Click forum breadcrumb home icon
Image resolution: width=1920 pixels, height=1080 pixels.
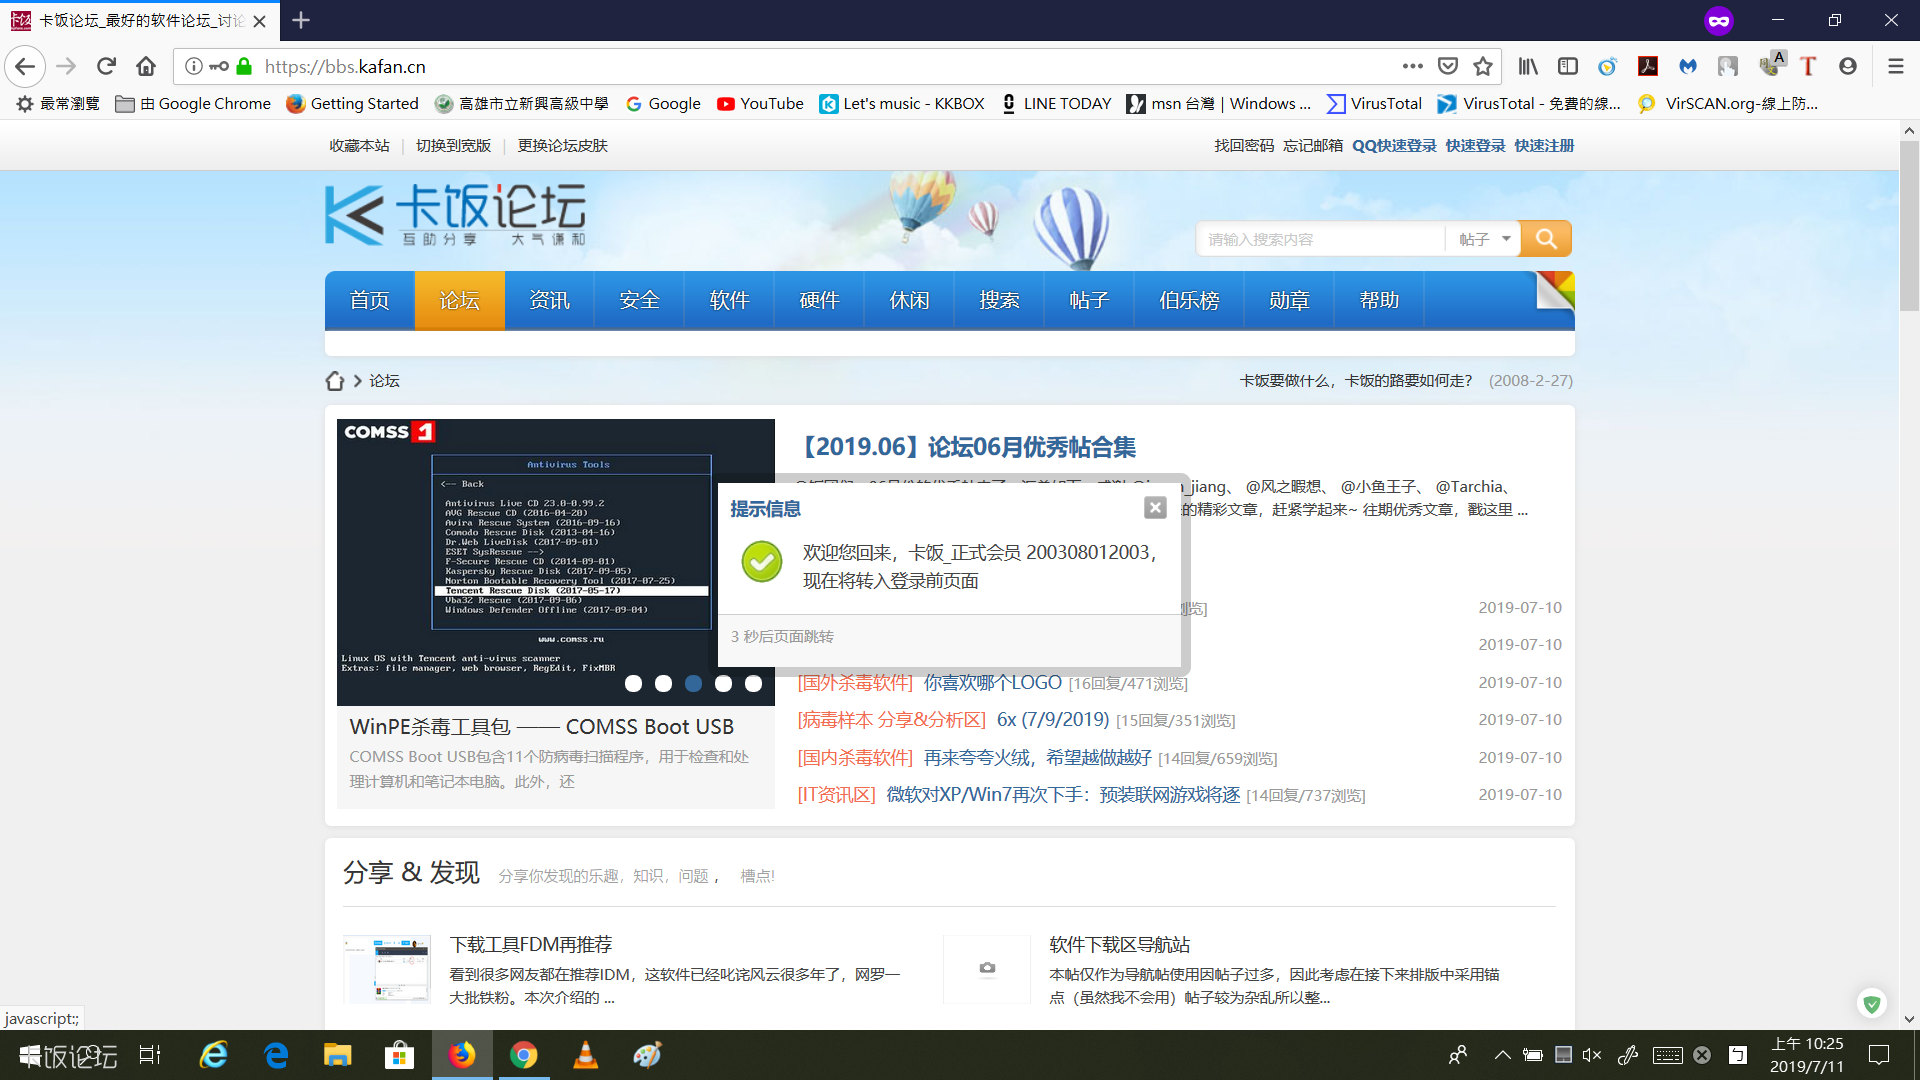coord(335,381)
